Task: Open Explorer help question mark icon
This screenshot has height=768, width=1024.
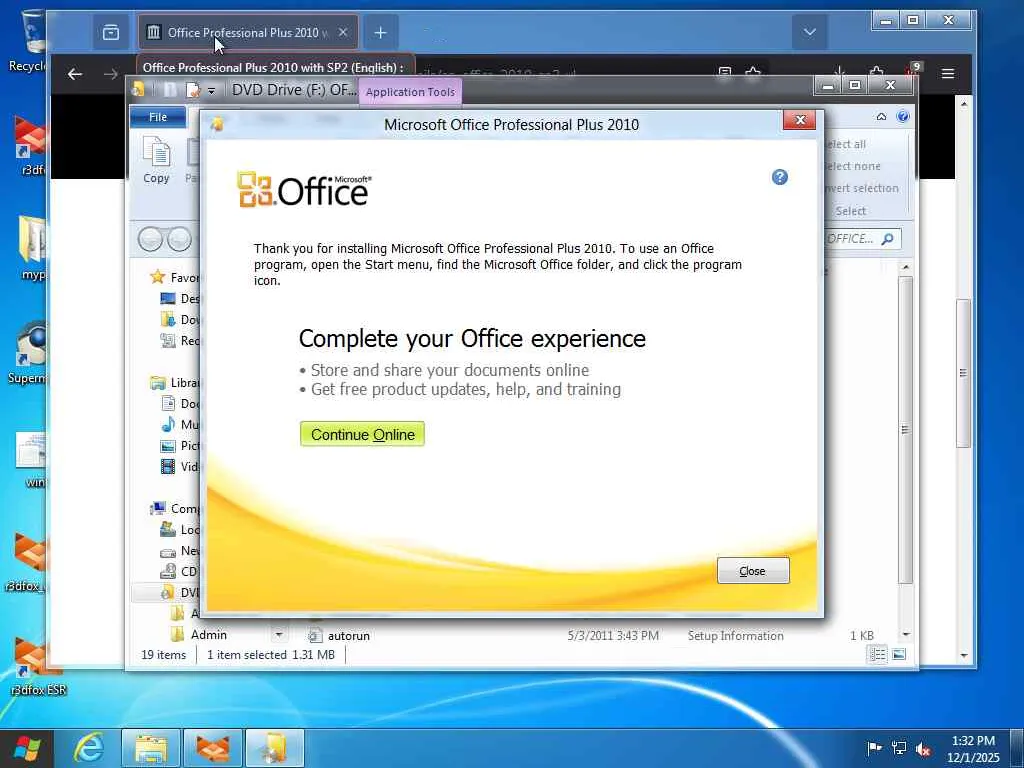Action: [x=903, y=117]
